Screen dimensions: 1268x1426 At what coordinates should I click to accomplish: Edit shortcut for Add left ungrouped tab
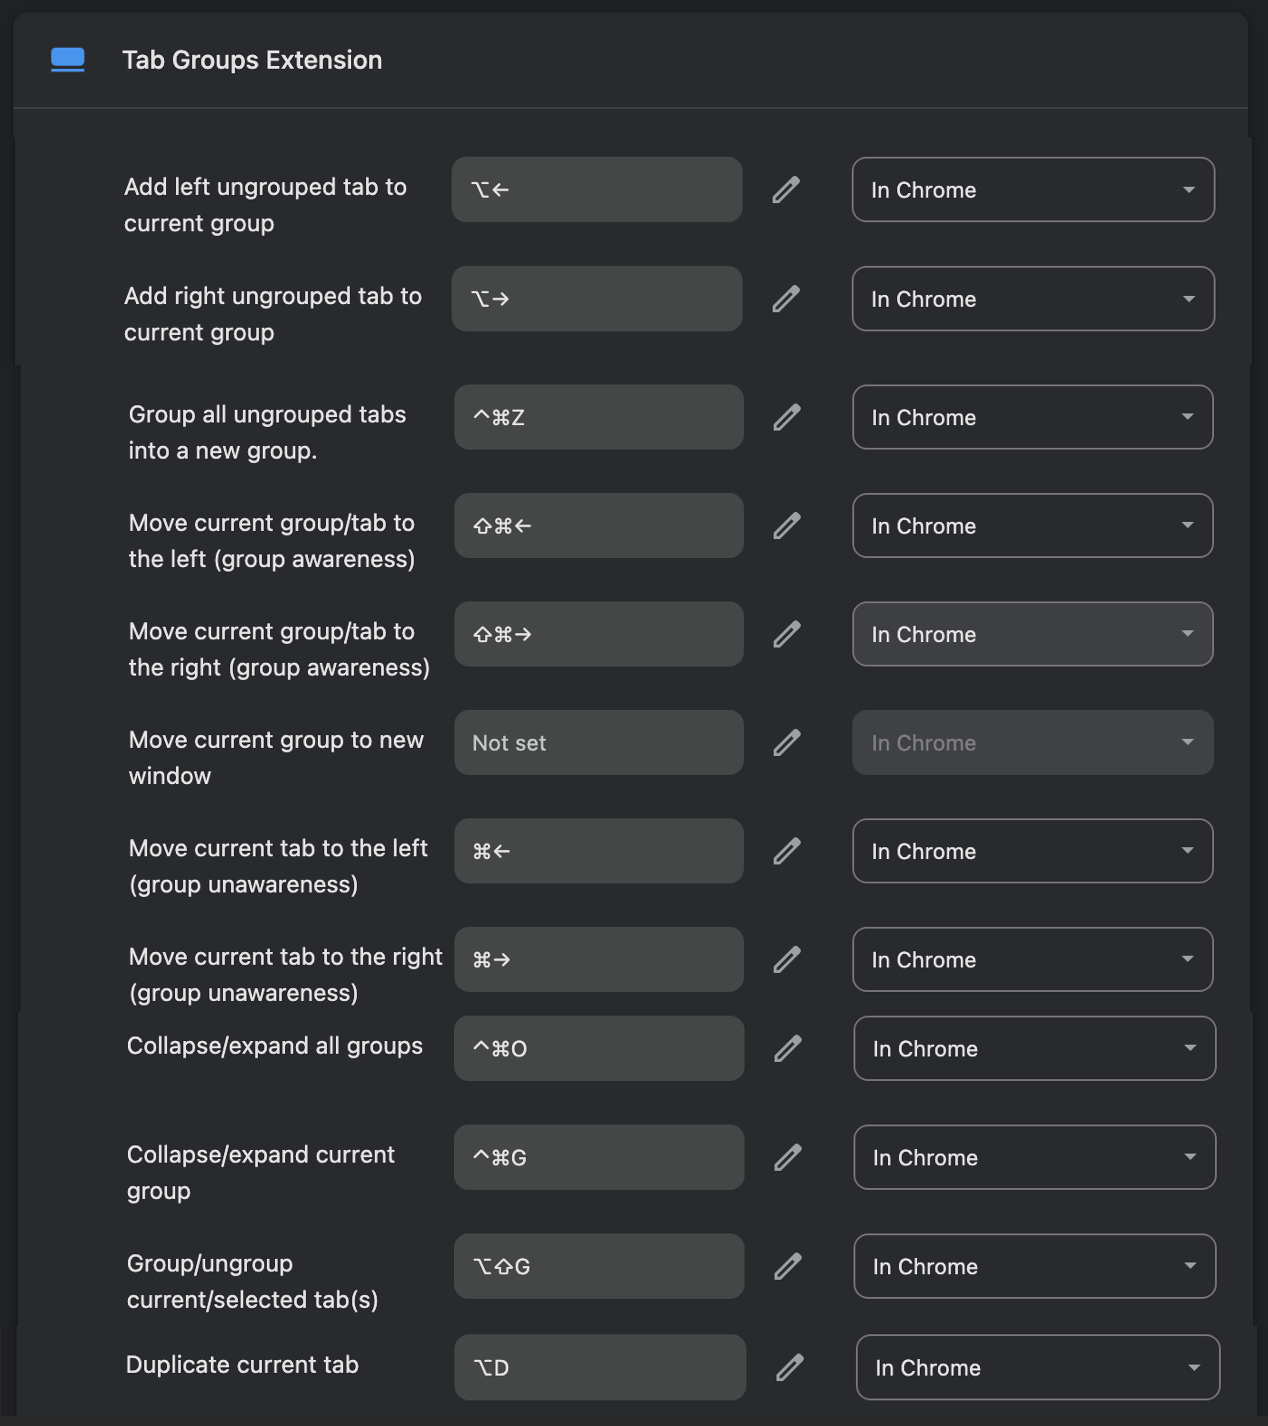(x=787, y=189)
